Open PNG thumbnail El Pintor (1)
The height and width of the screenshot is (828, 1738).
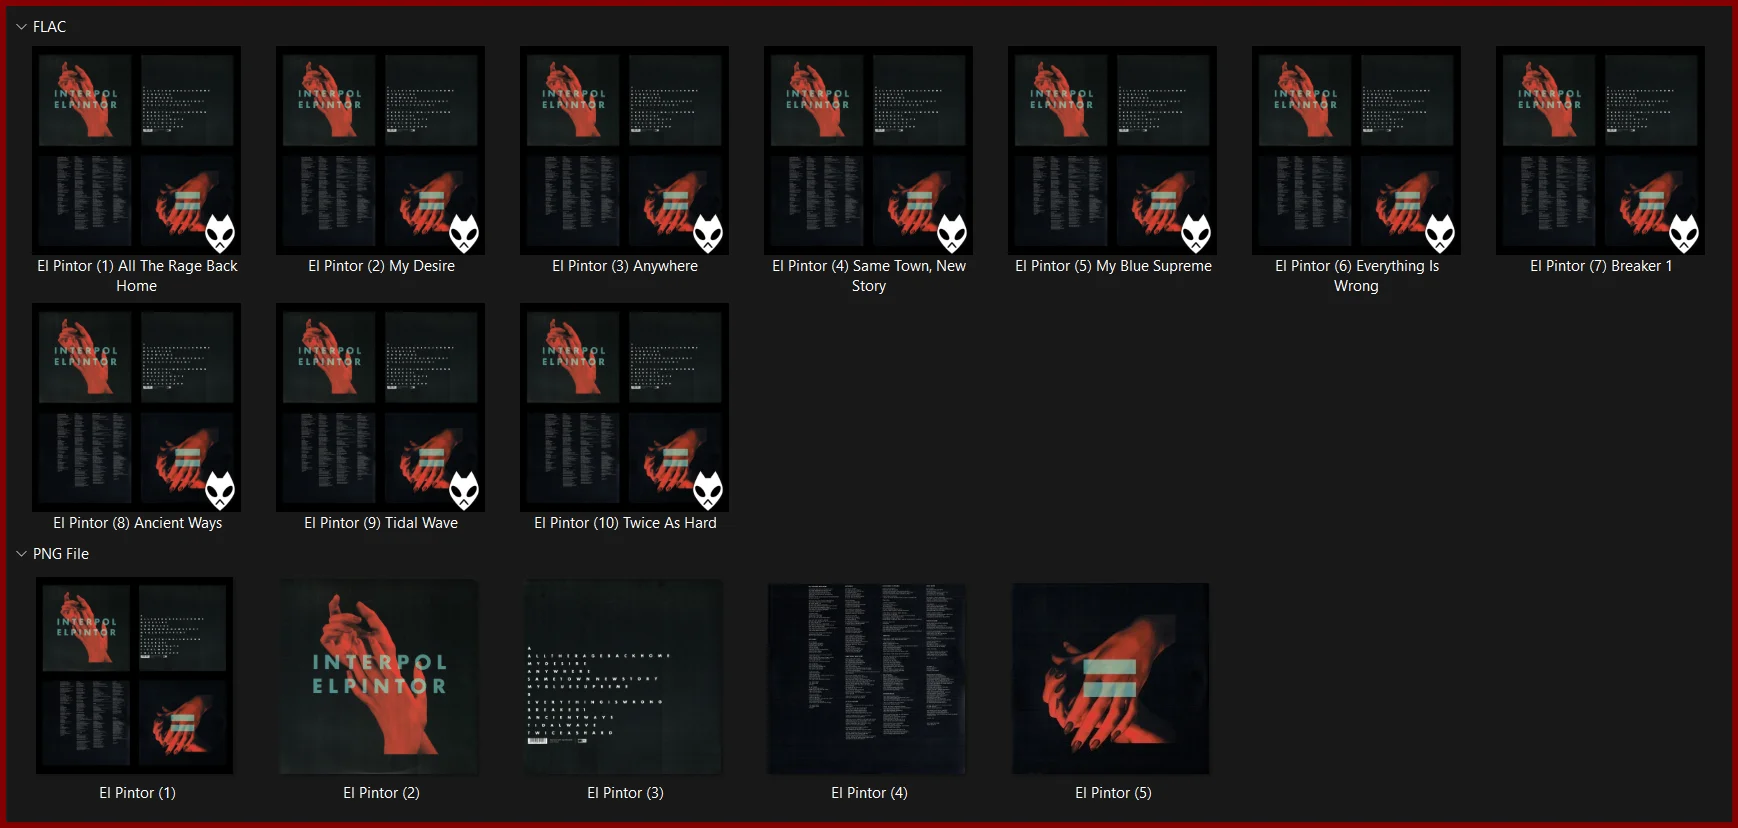pos(135,676)
